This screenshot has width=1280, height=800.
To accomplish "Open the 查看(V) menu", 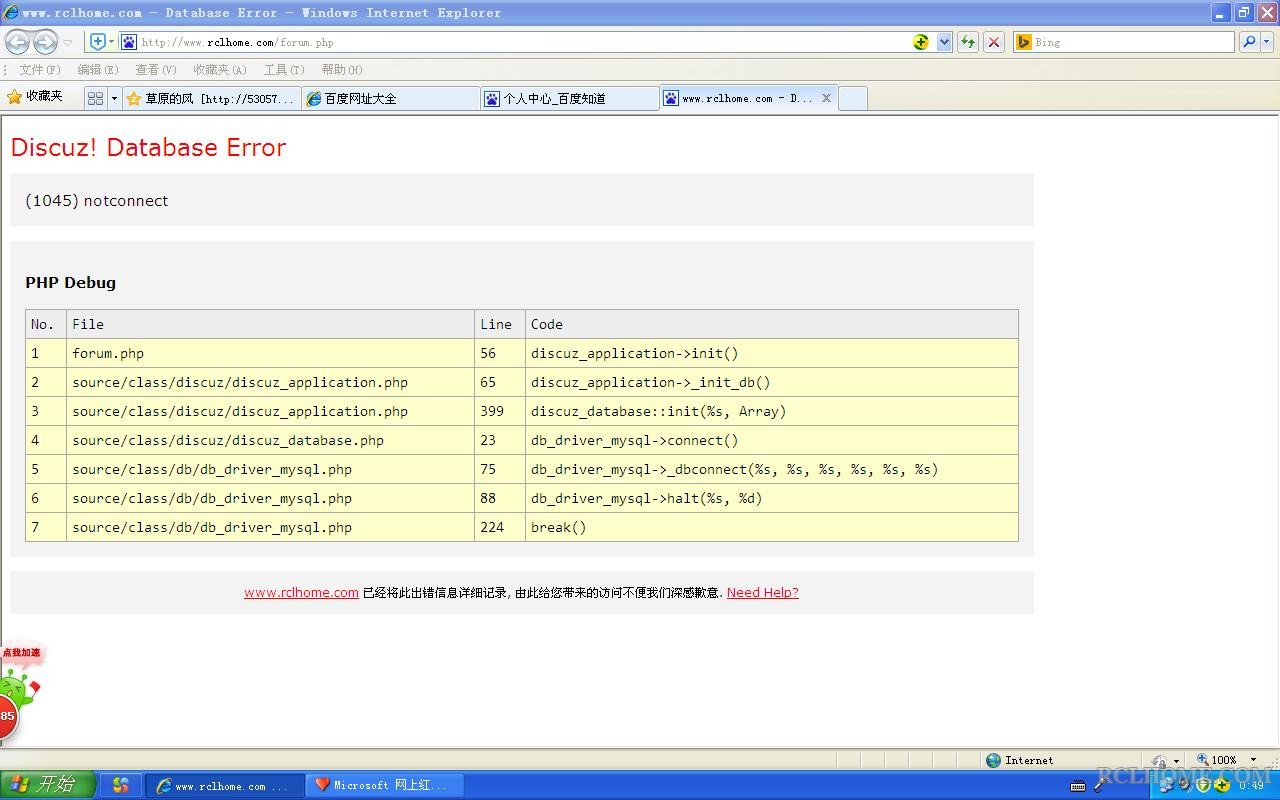I will pyautogui.click(x=156, y=70).
